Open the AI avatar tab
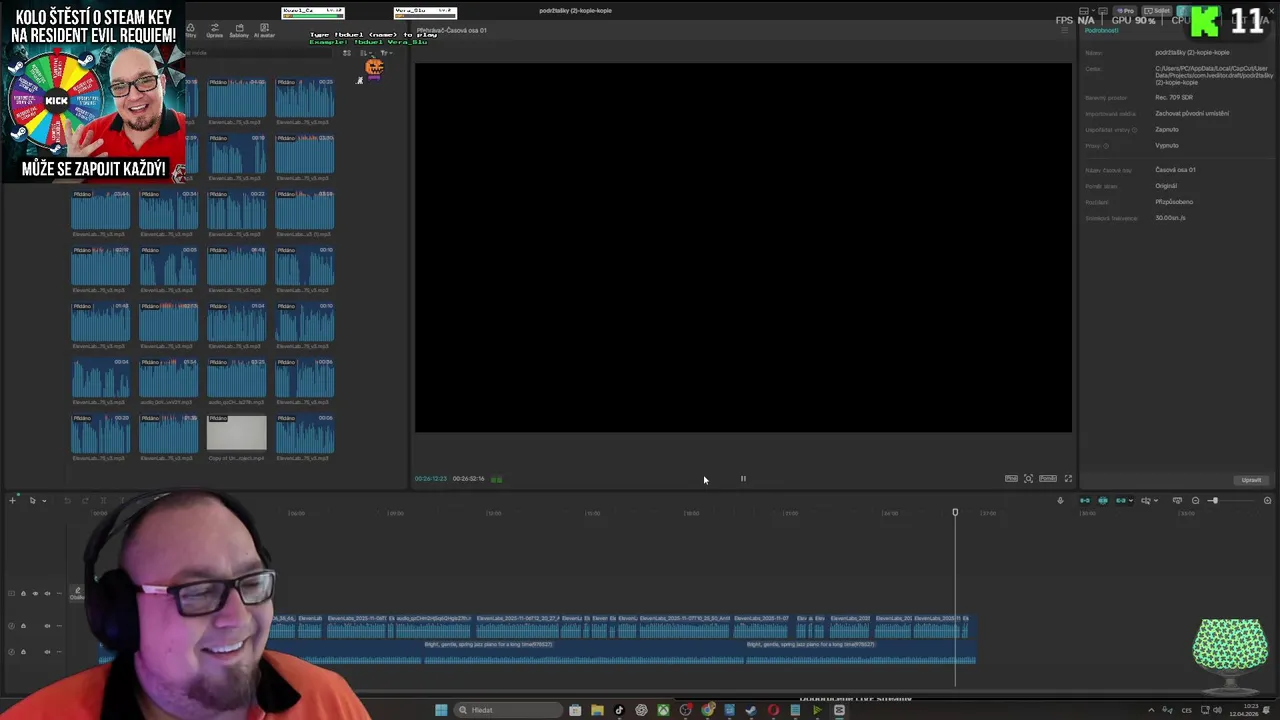Image resolution: width=1280 pixels, height=720 pixels. (x=264, y=32)
